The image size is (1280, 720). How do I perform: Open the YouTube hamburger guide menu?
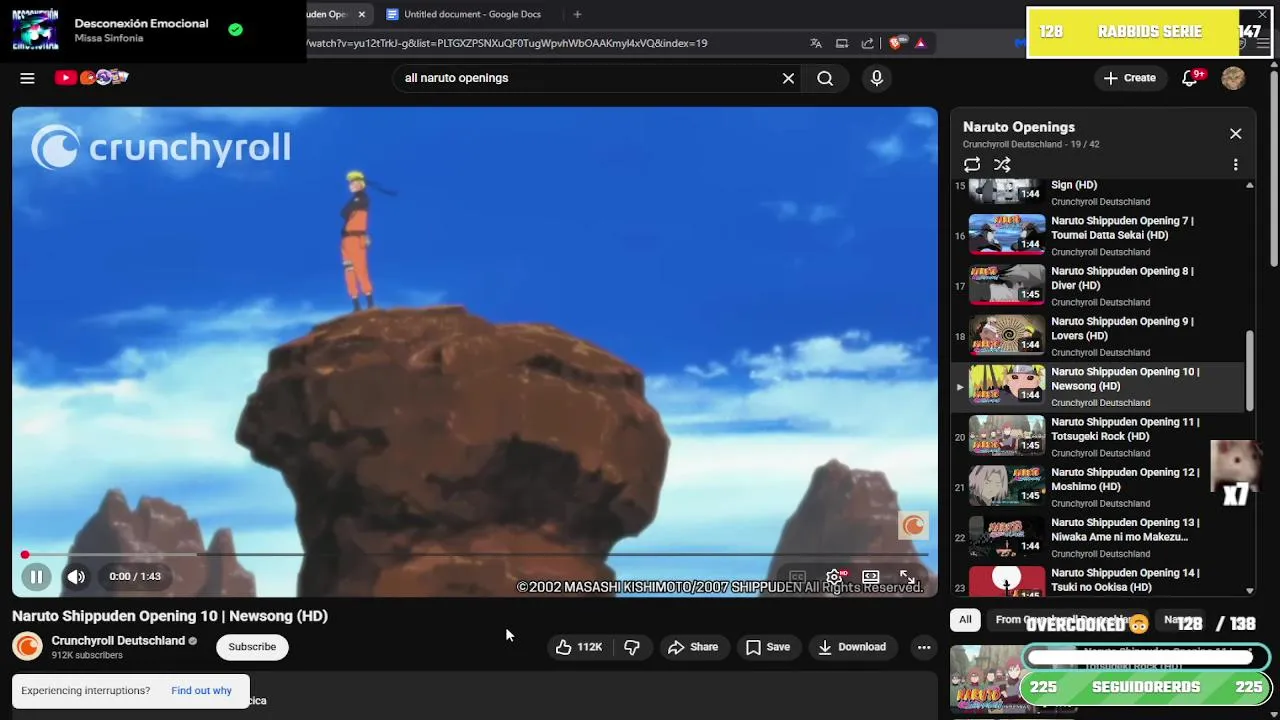pyautogui.click(x=27, y=78)
